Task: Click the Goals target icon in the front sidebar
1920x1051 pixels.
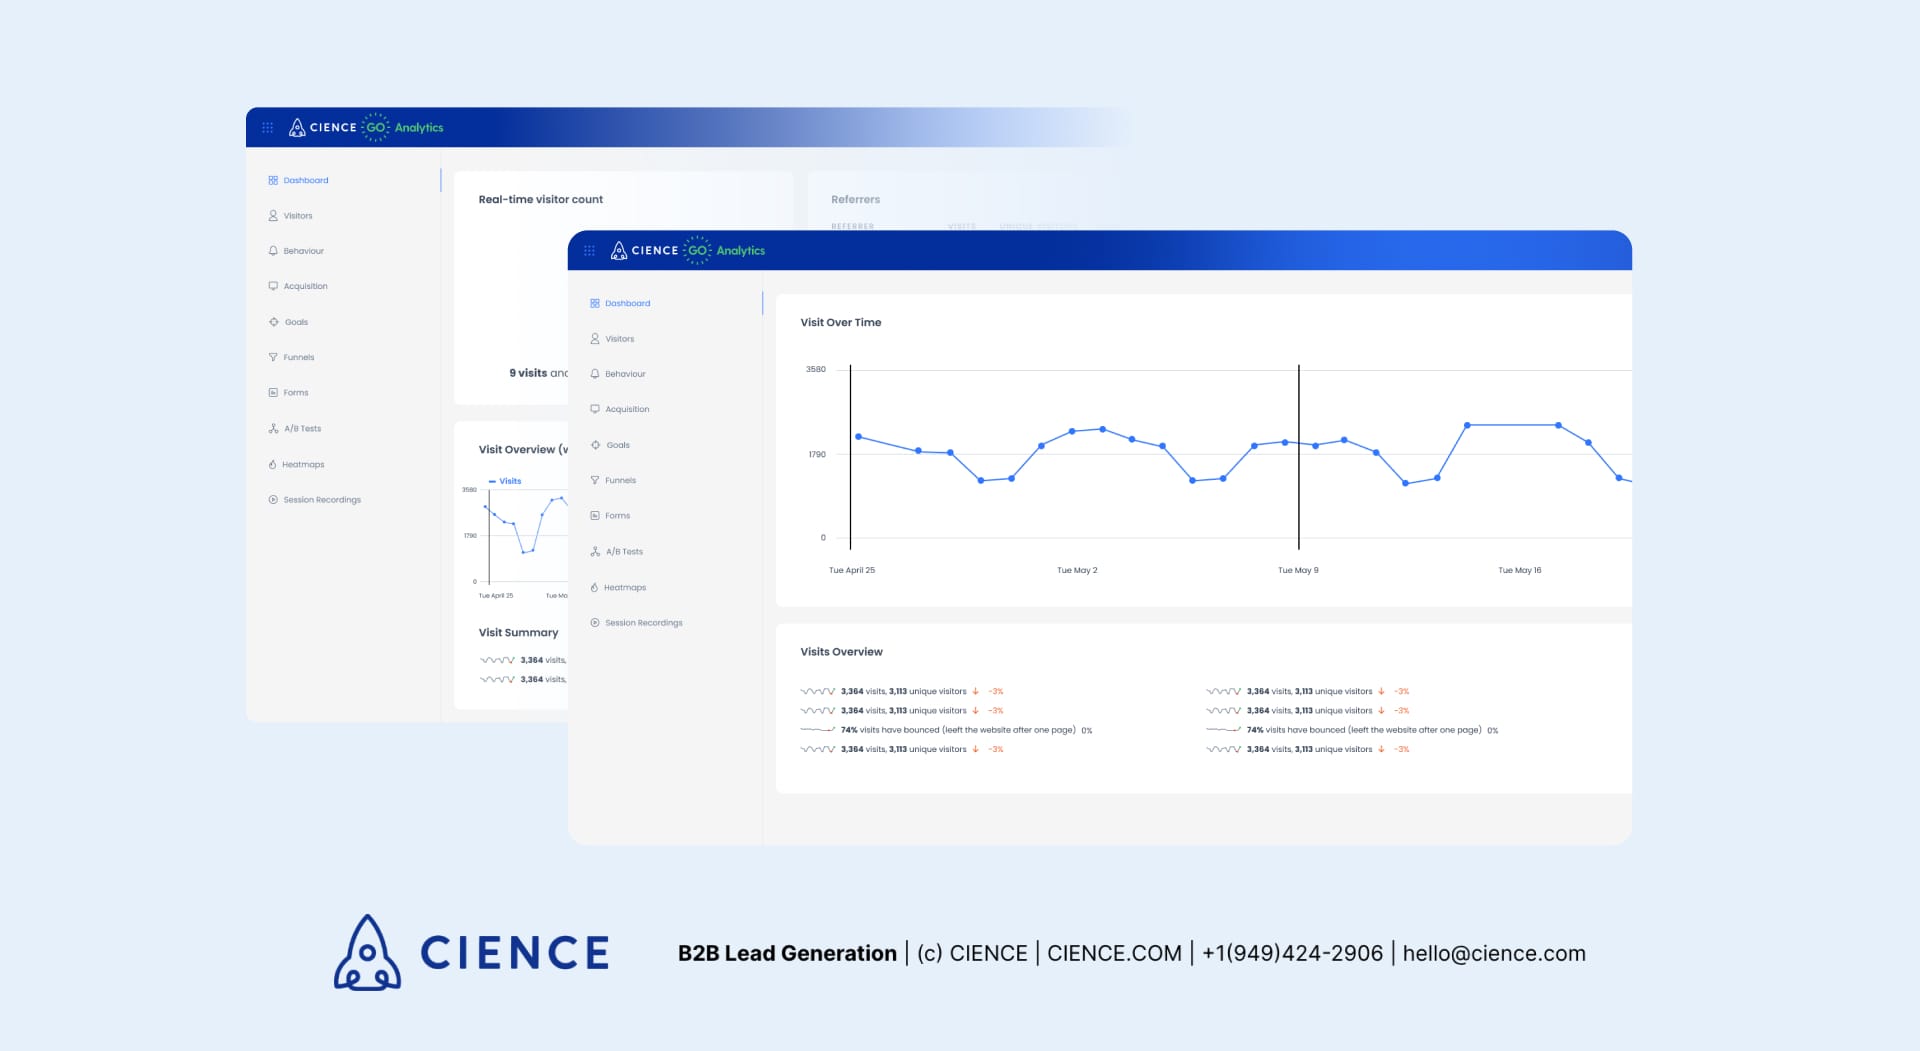Action: coord(595,445)
